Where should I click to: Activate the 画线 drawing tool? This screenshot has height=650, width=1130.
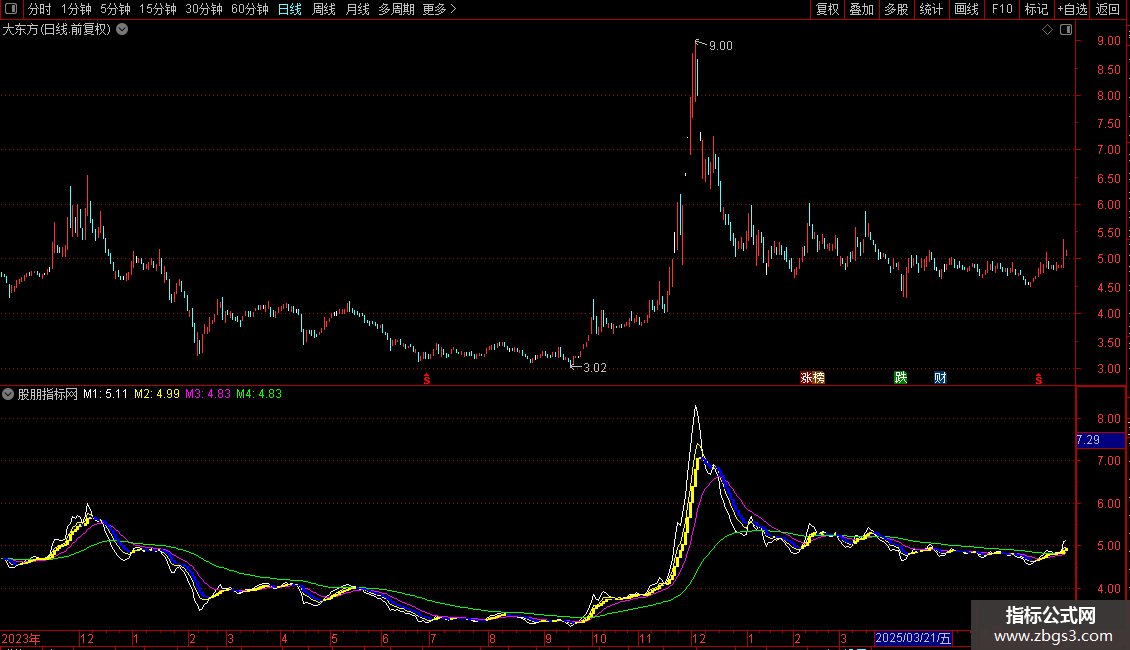966,9
